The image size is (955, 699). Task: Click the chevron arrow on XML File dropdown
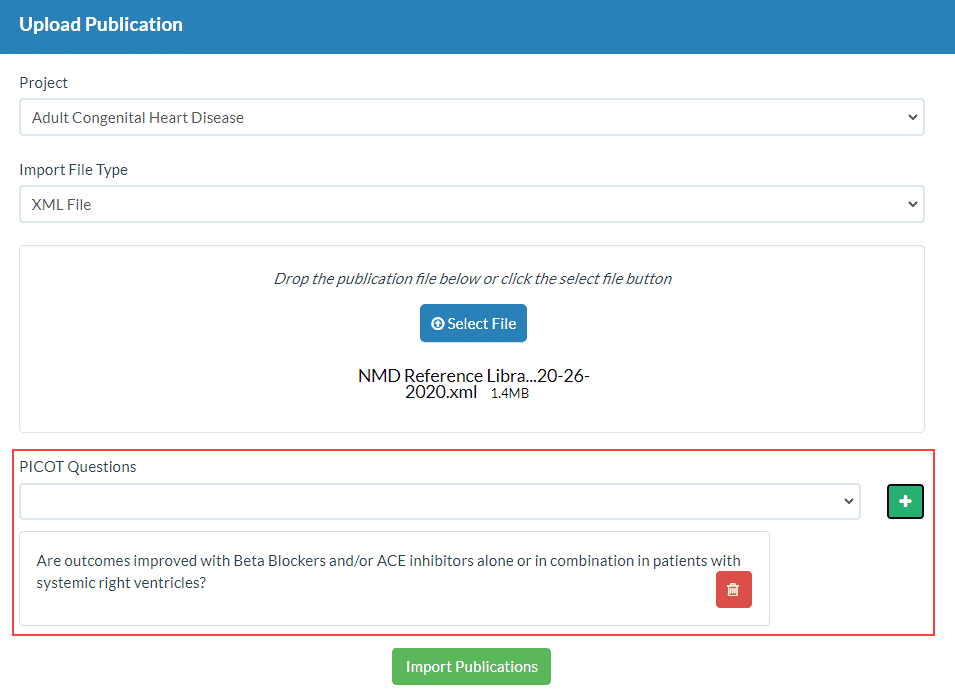911,204
